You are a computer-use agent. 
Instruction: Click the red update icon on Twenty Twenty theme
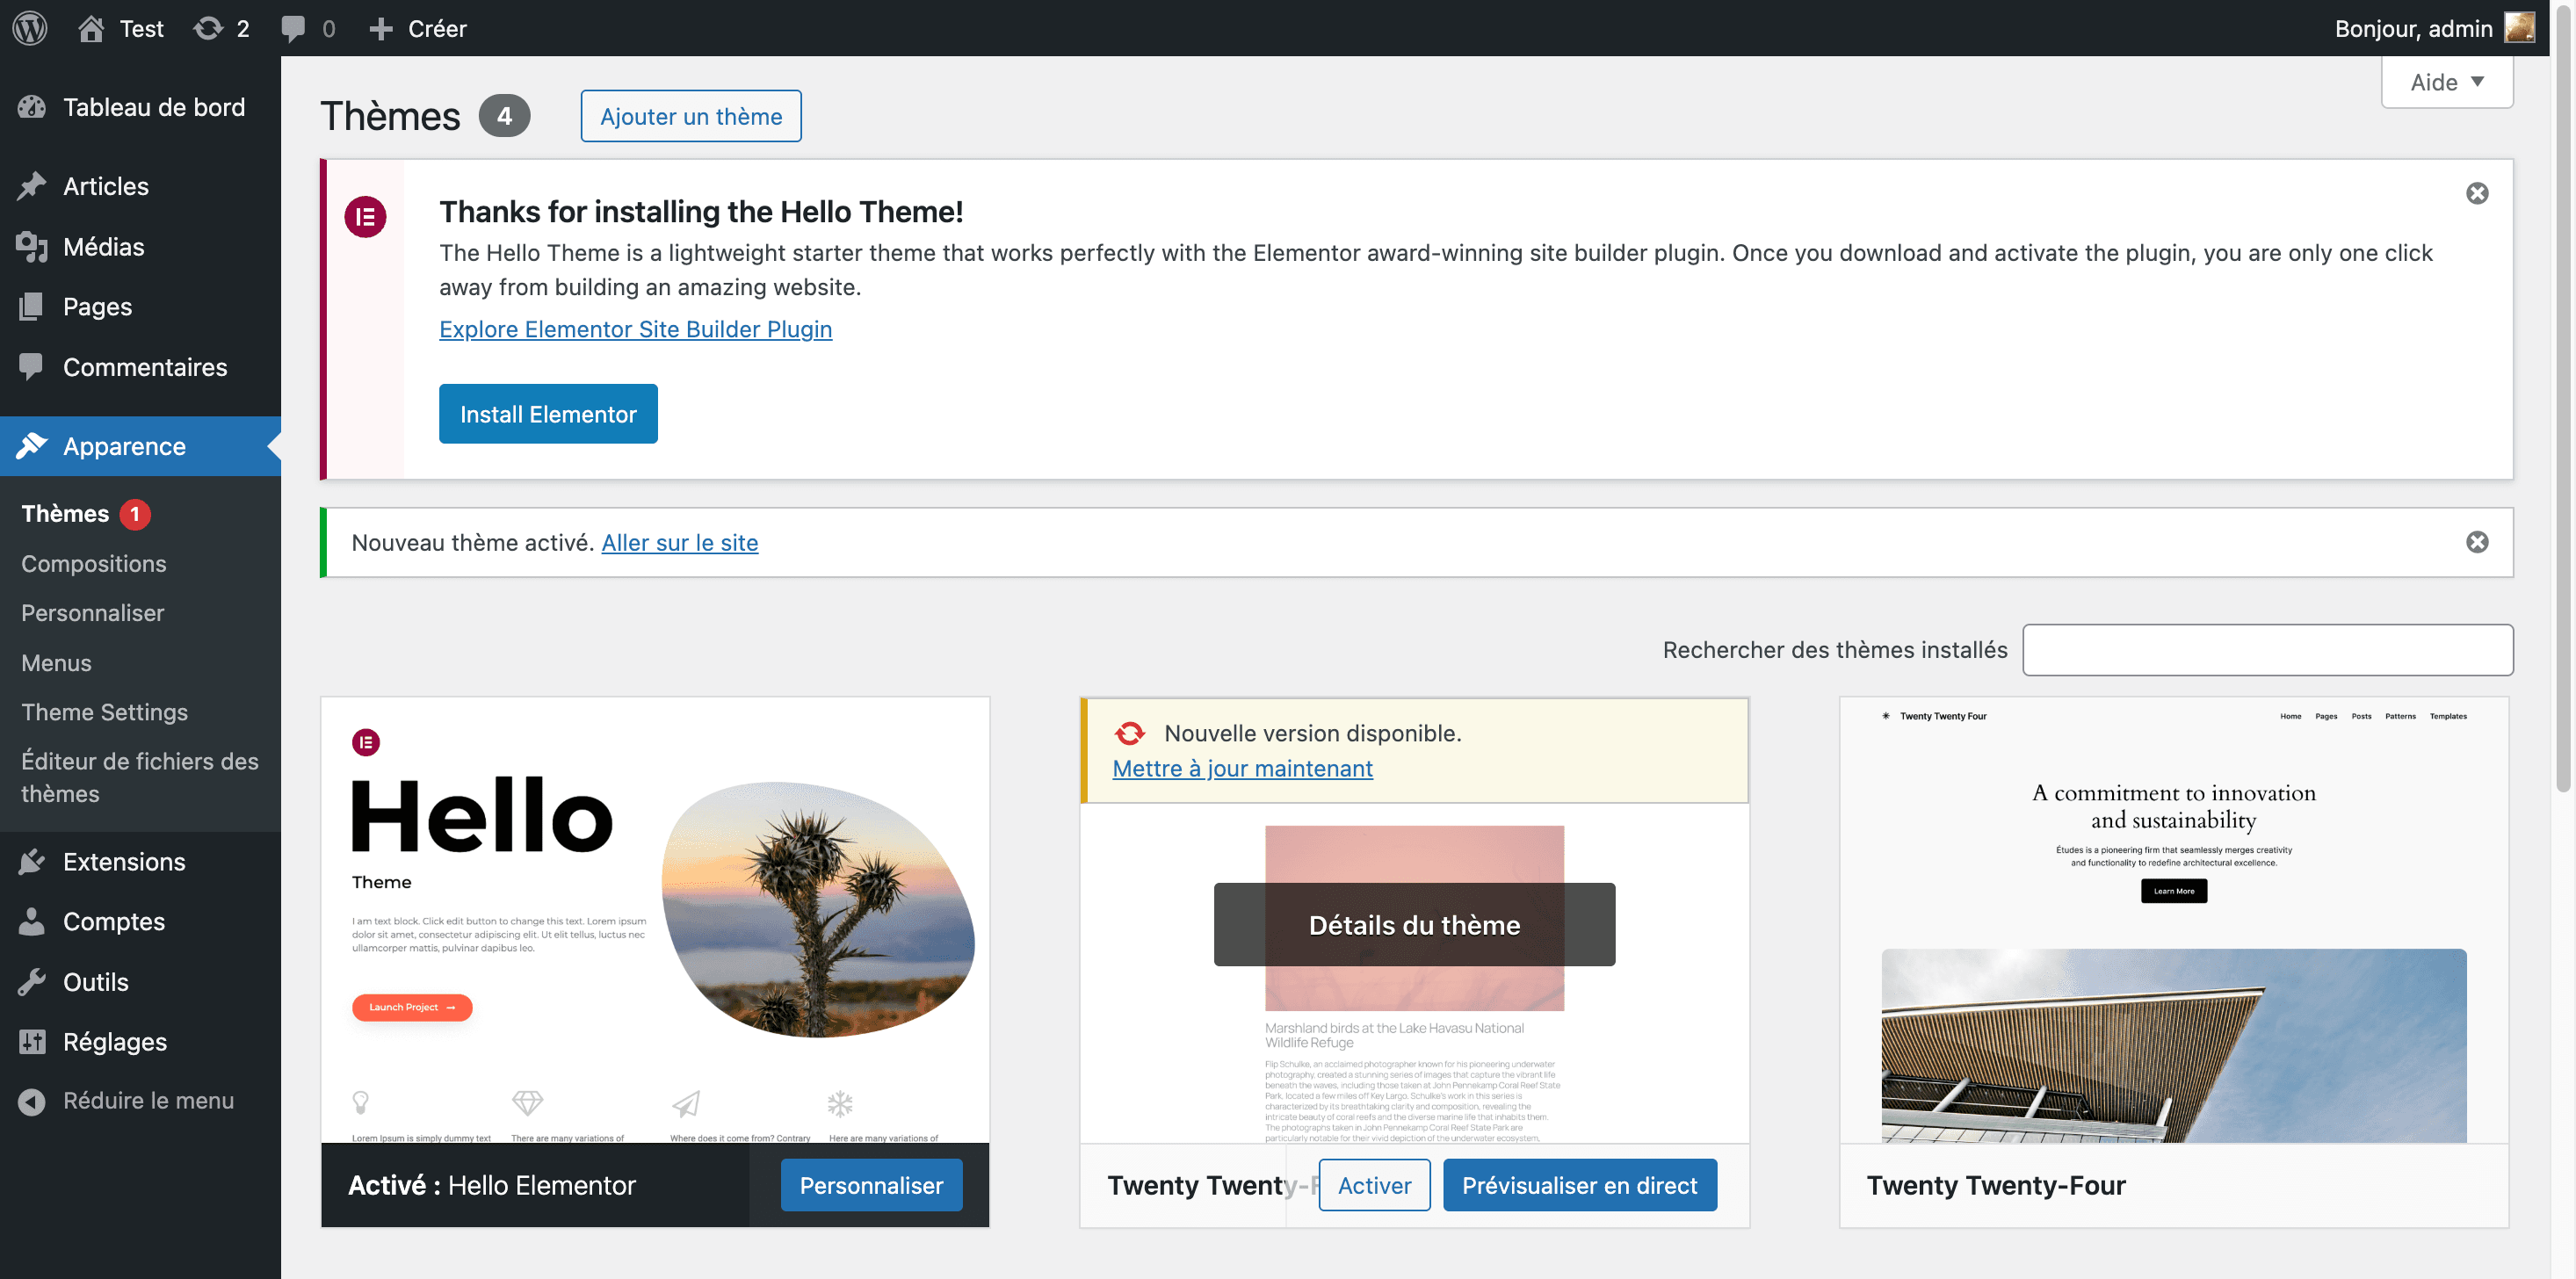[1130, 733]
